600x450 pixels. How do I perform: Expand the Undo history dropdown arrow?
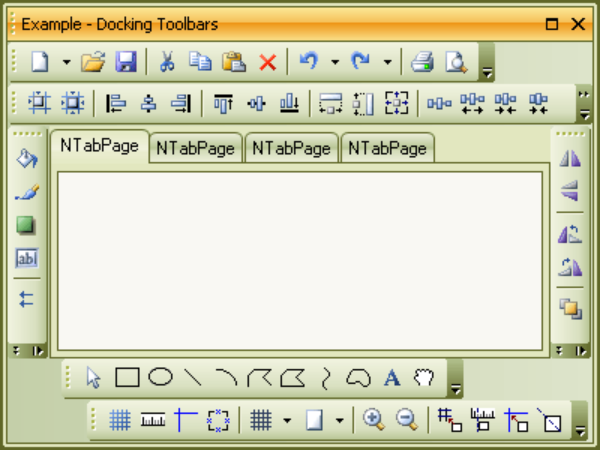click(335, 62)
